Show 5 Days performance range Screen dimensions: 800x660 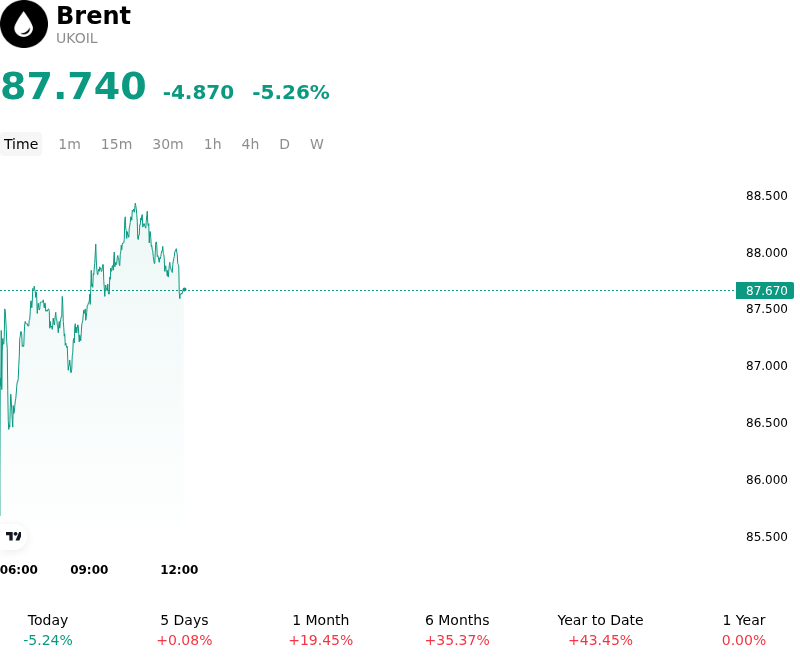pos(184,630)
